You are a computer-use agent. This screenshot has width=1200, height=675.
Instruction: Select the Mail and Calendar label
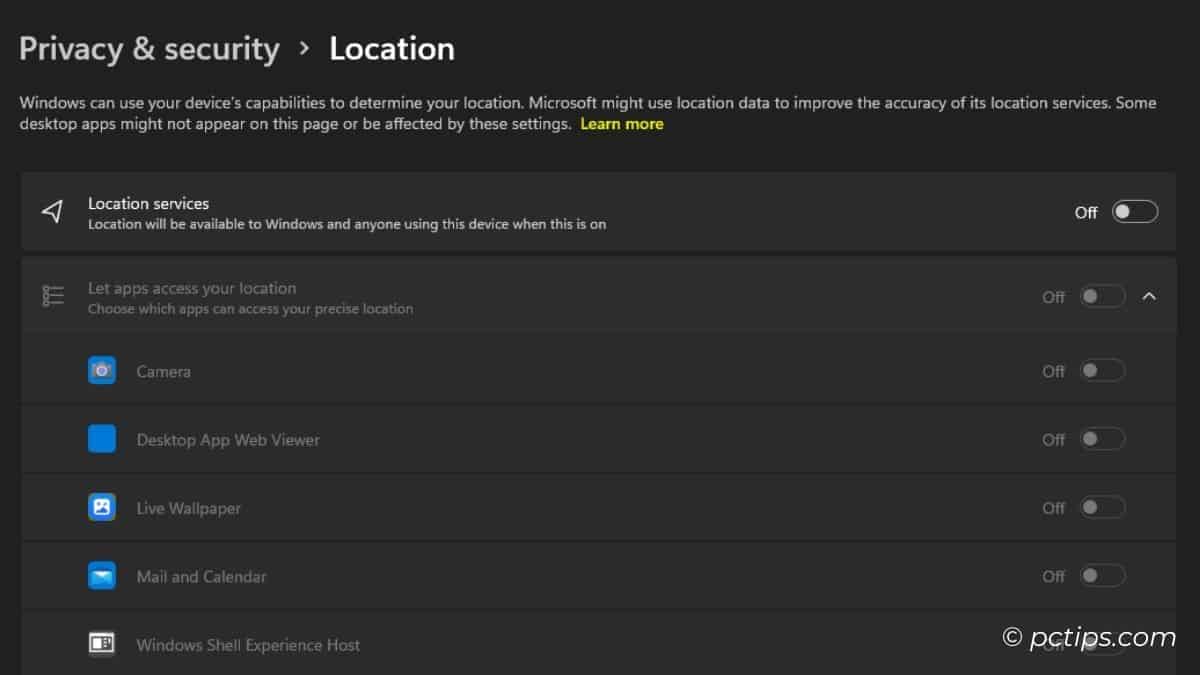pyautogui.click(x=201, y=577)
